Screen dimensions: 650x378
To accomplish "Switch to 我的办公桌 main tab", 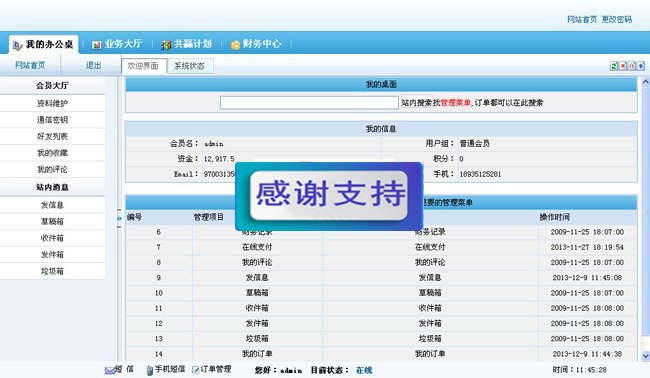I will 44,44.
